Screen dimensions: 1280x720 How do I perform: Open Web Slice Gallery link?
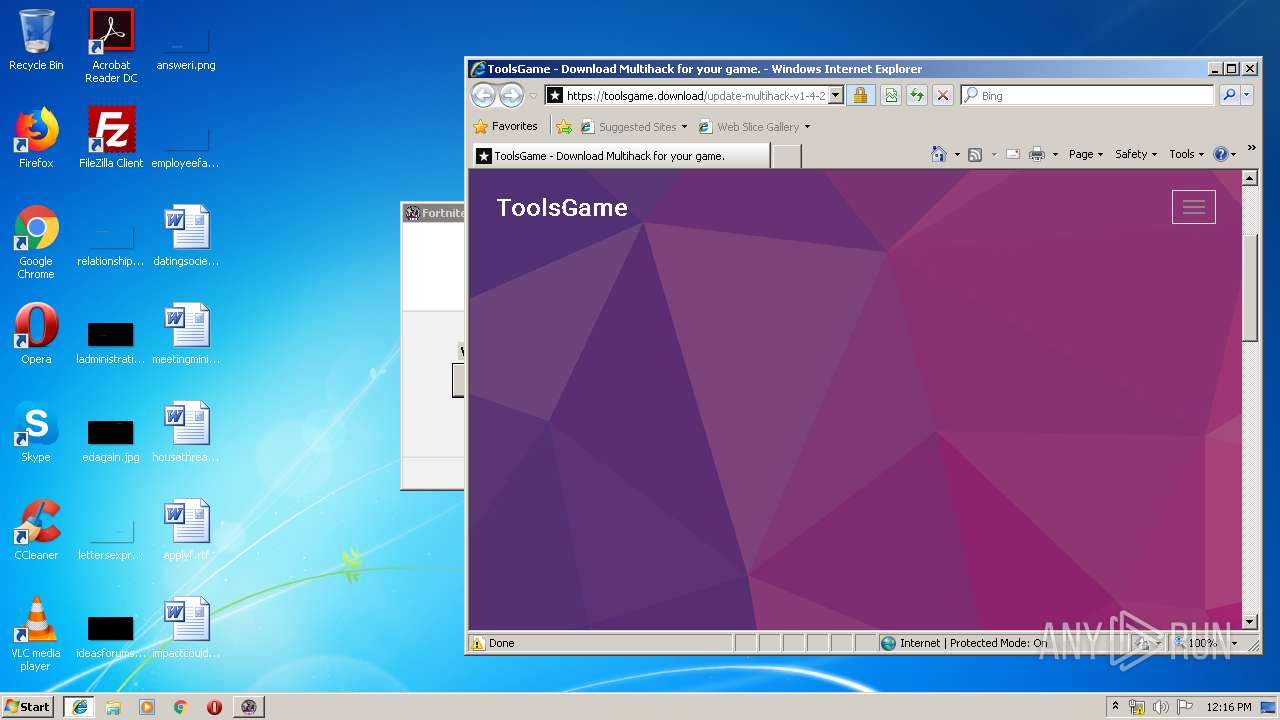click(x=748, y=127)
